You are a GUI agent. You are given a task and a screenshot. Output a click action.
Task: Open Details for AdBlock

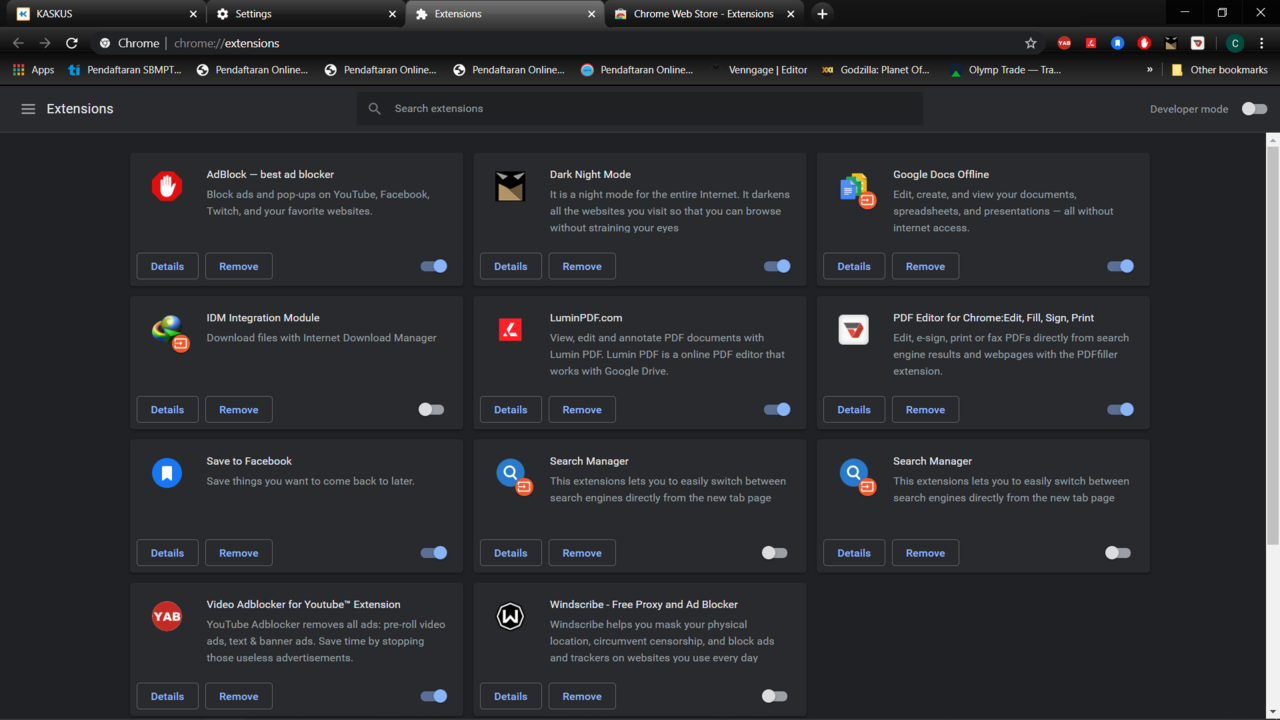coord(167,266)
